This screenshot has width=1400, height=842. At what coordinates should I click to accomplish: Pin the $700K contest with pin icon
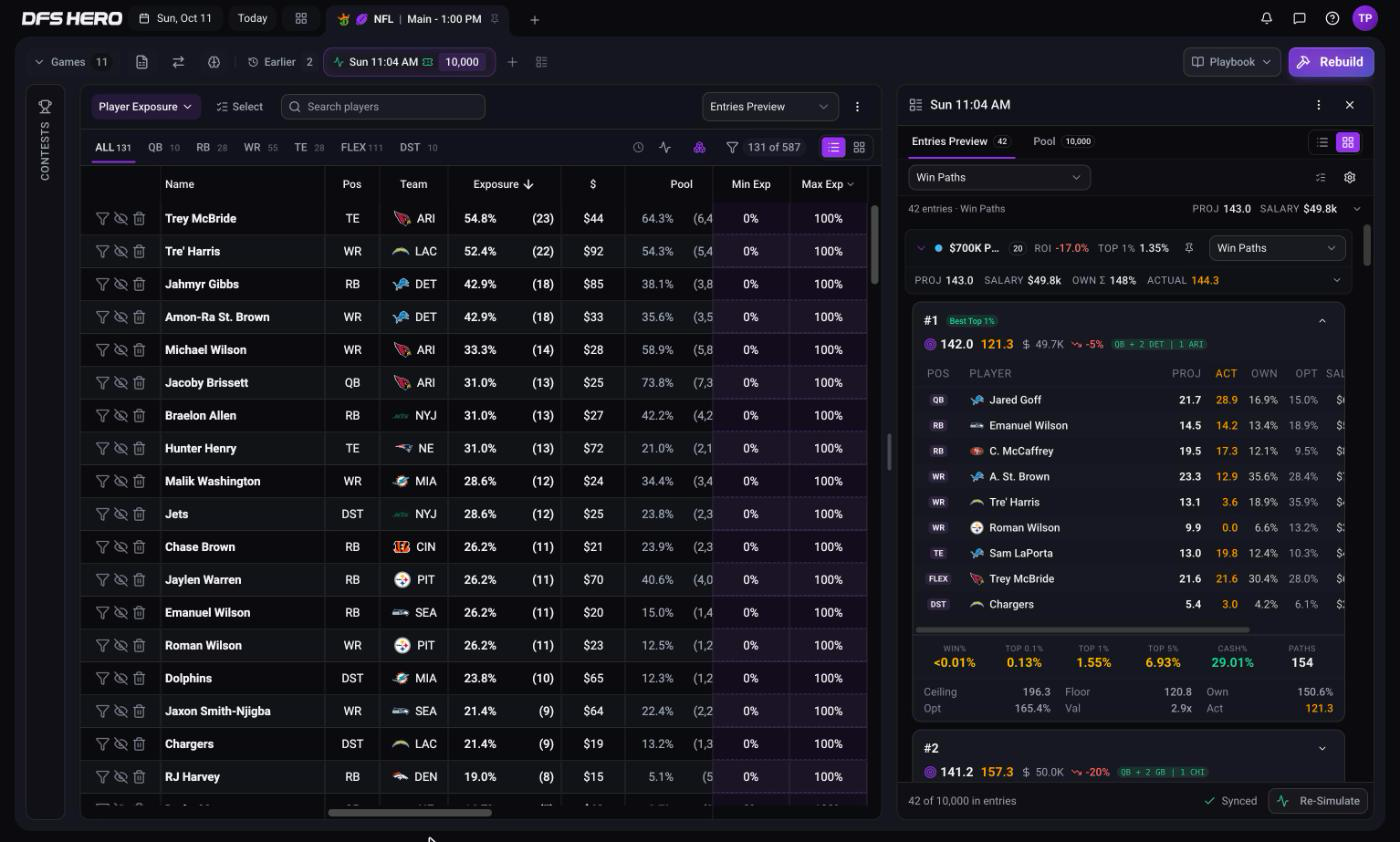(x=1189, y=248)
